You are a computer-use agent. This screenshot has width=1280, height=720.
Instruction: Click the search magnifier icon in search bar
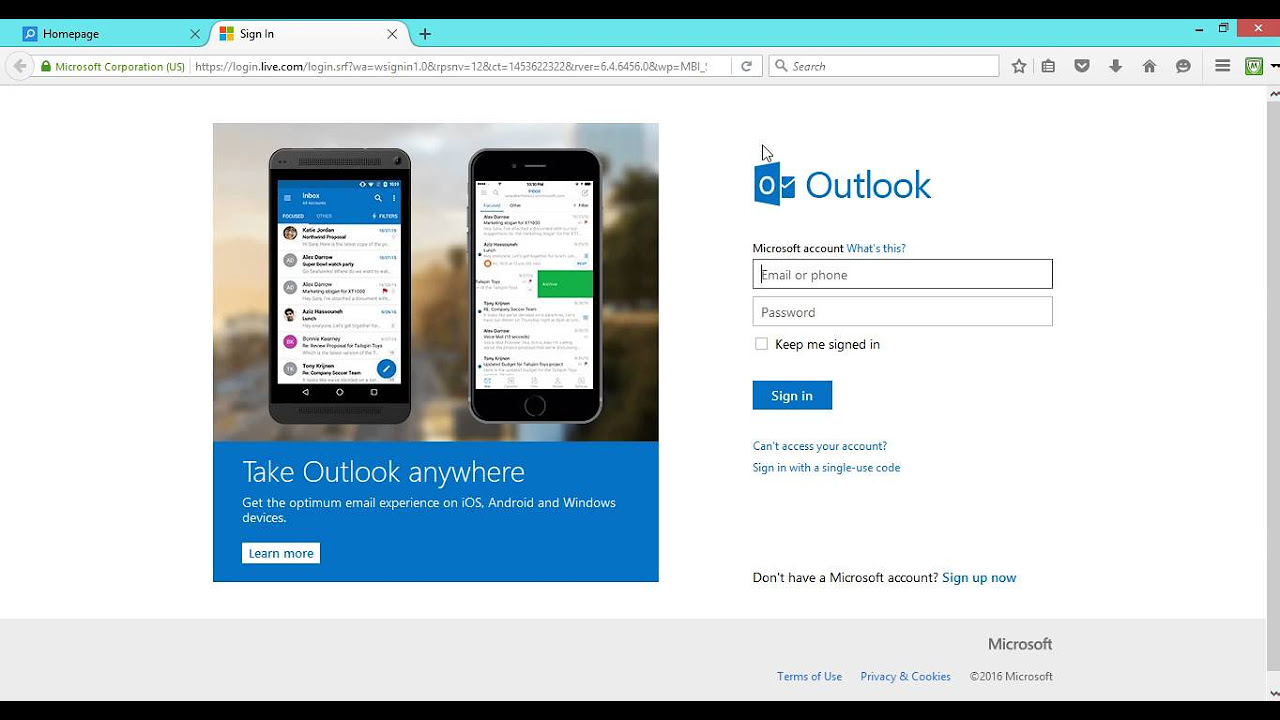pyautogui.click(x=781, y=66)
